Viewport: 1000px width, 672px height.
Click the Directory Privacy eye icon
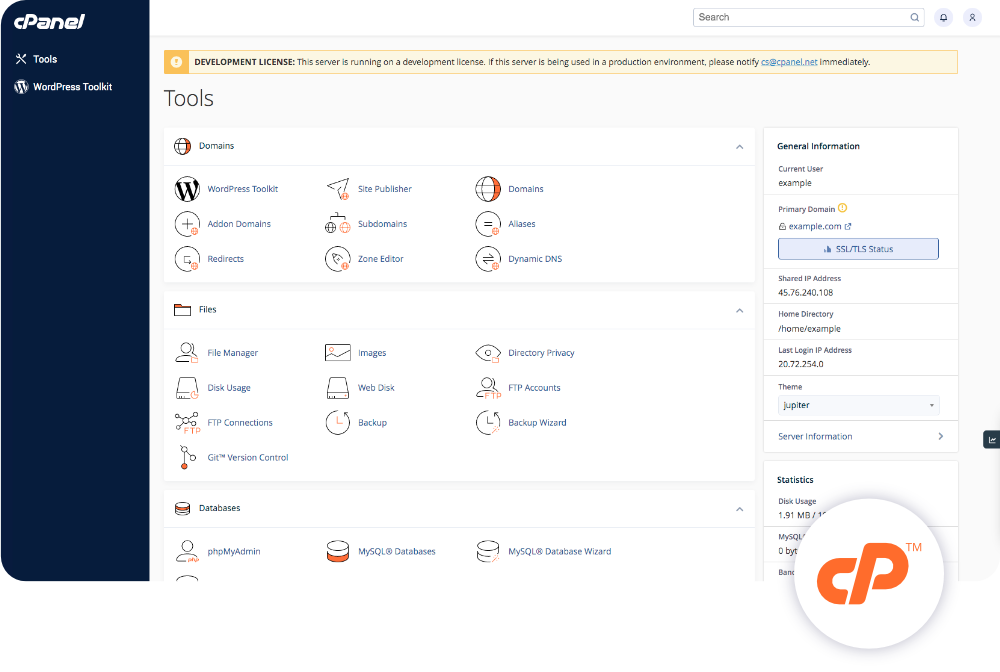coord(488,353)
